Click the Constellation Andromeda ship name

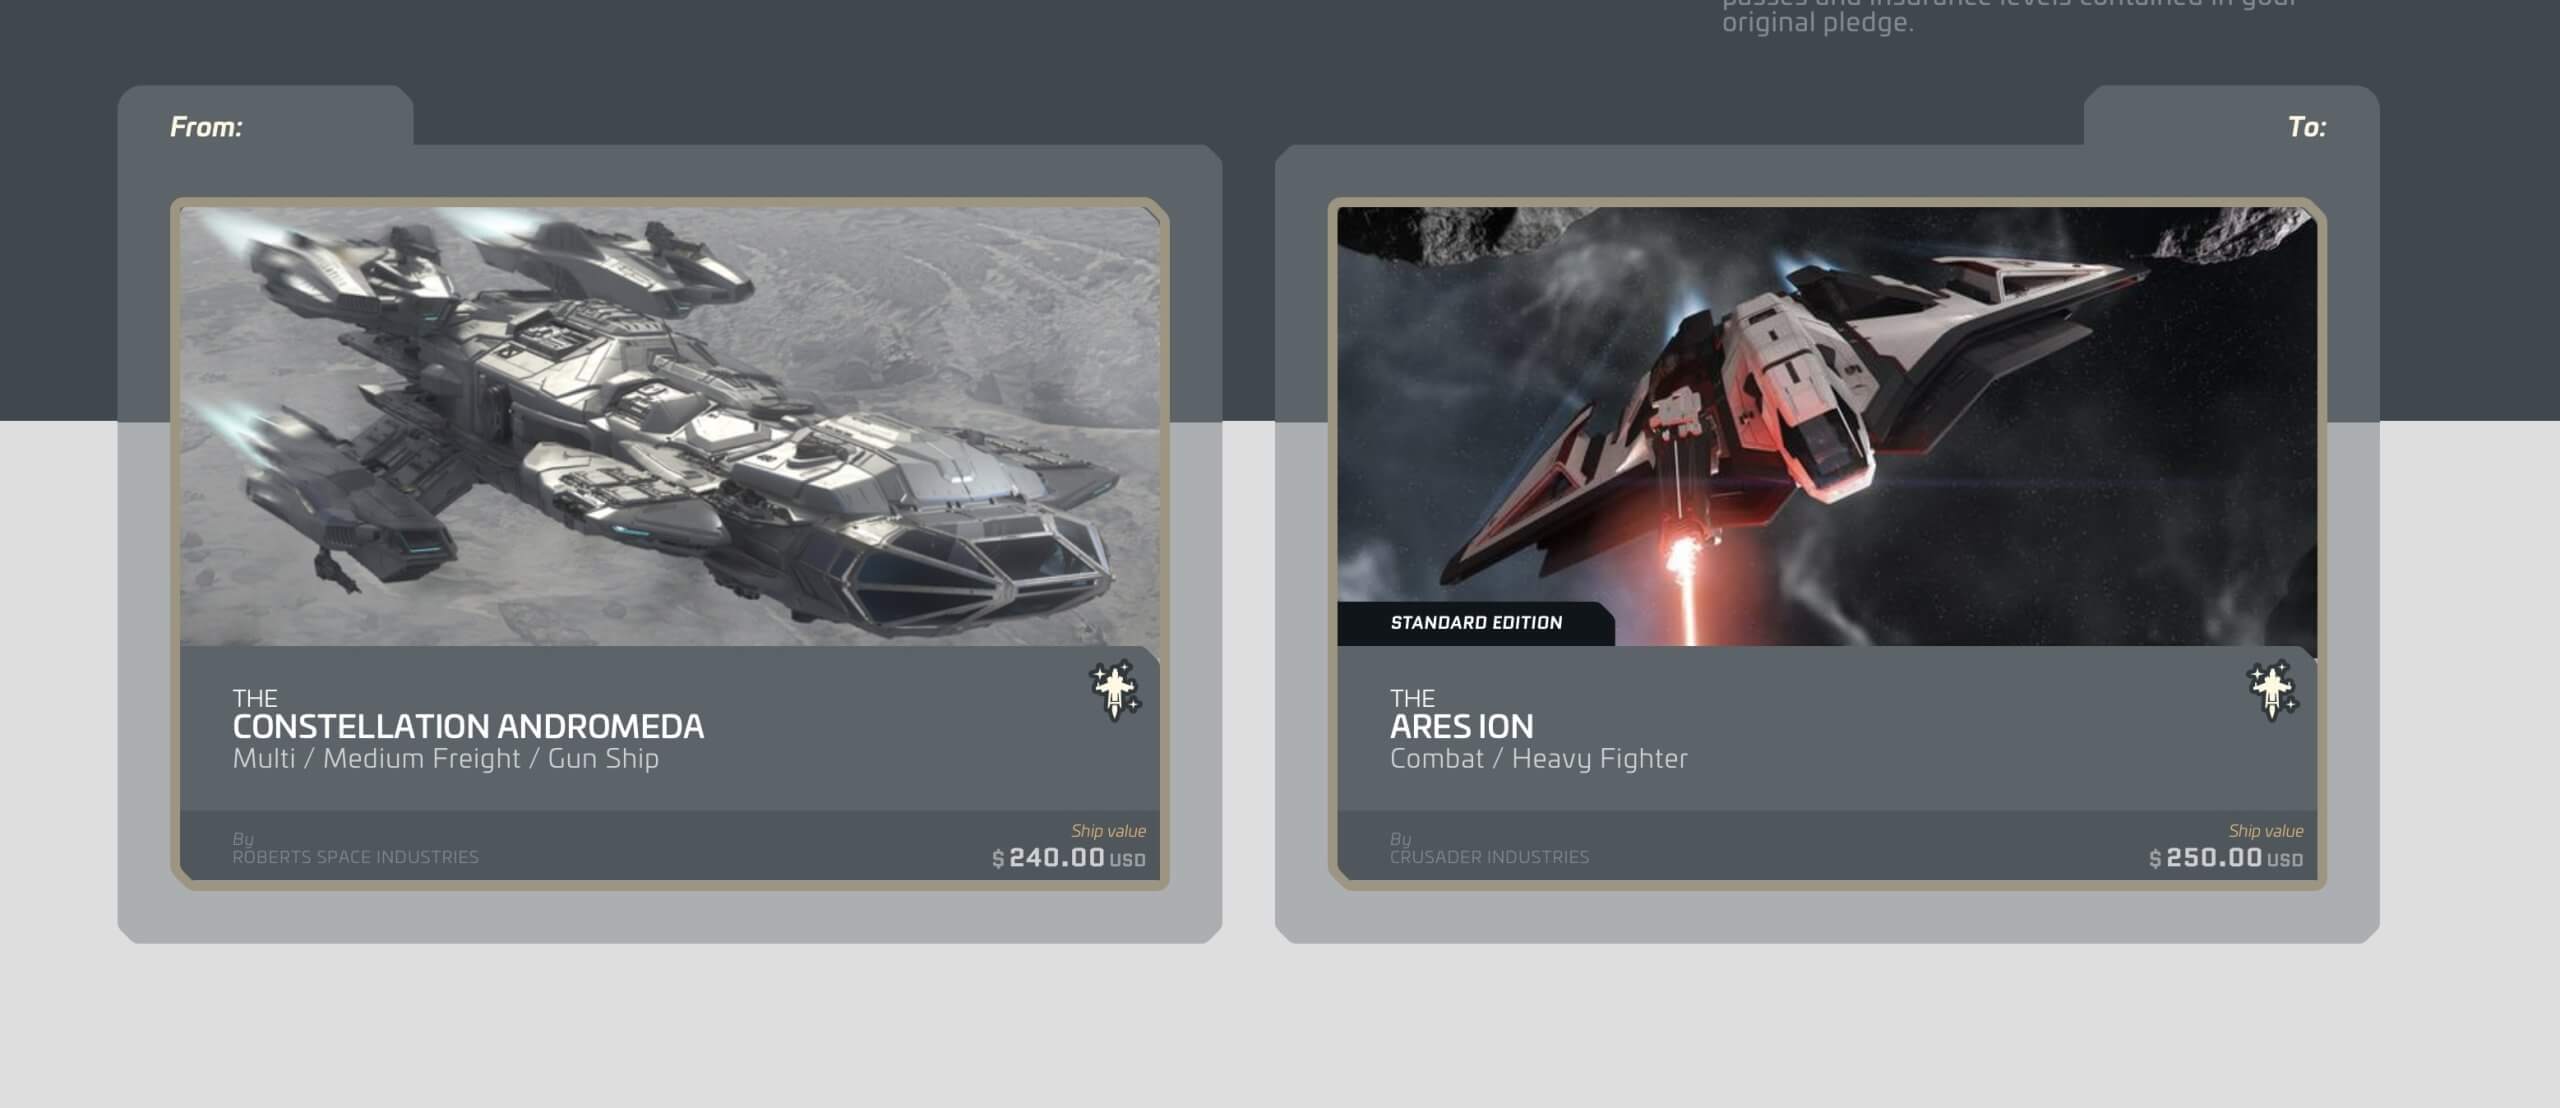click(468, 726)
